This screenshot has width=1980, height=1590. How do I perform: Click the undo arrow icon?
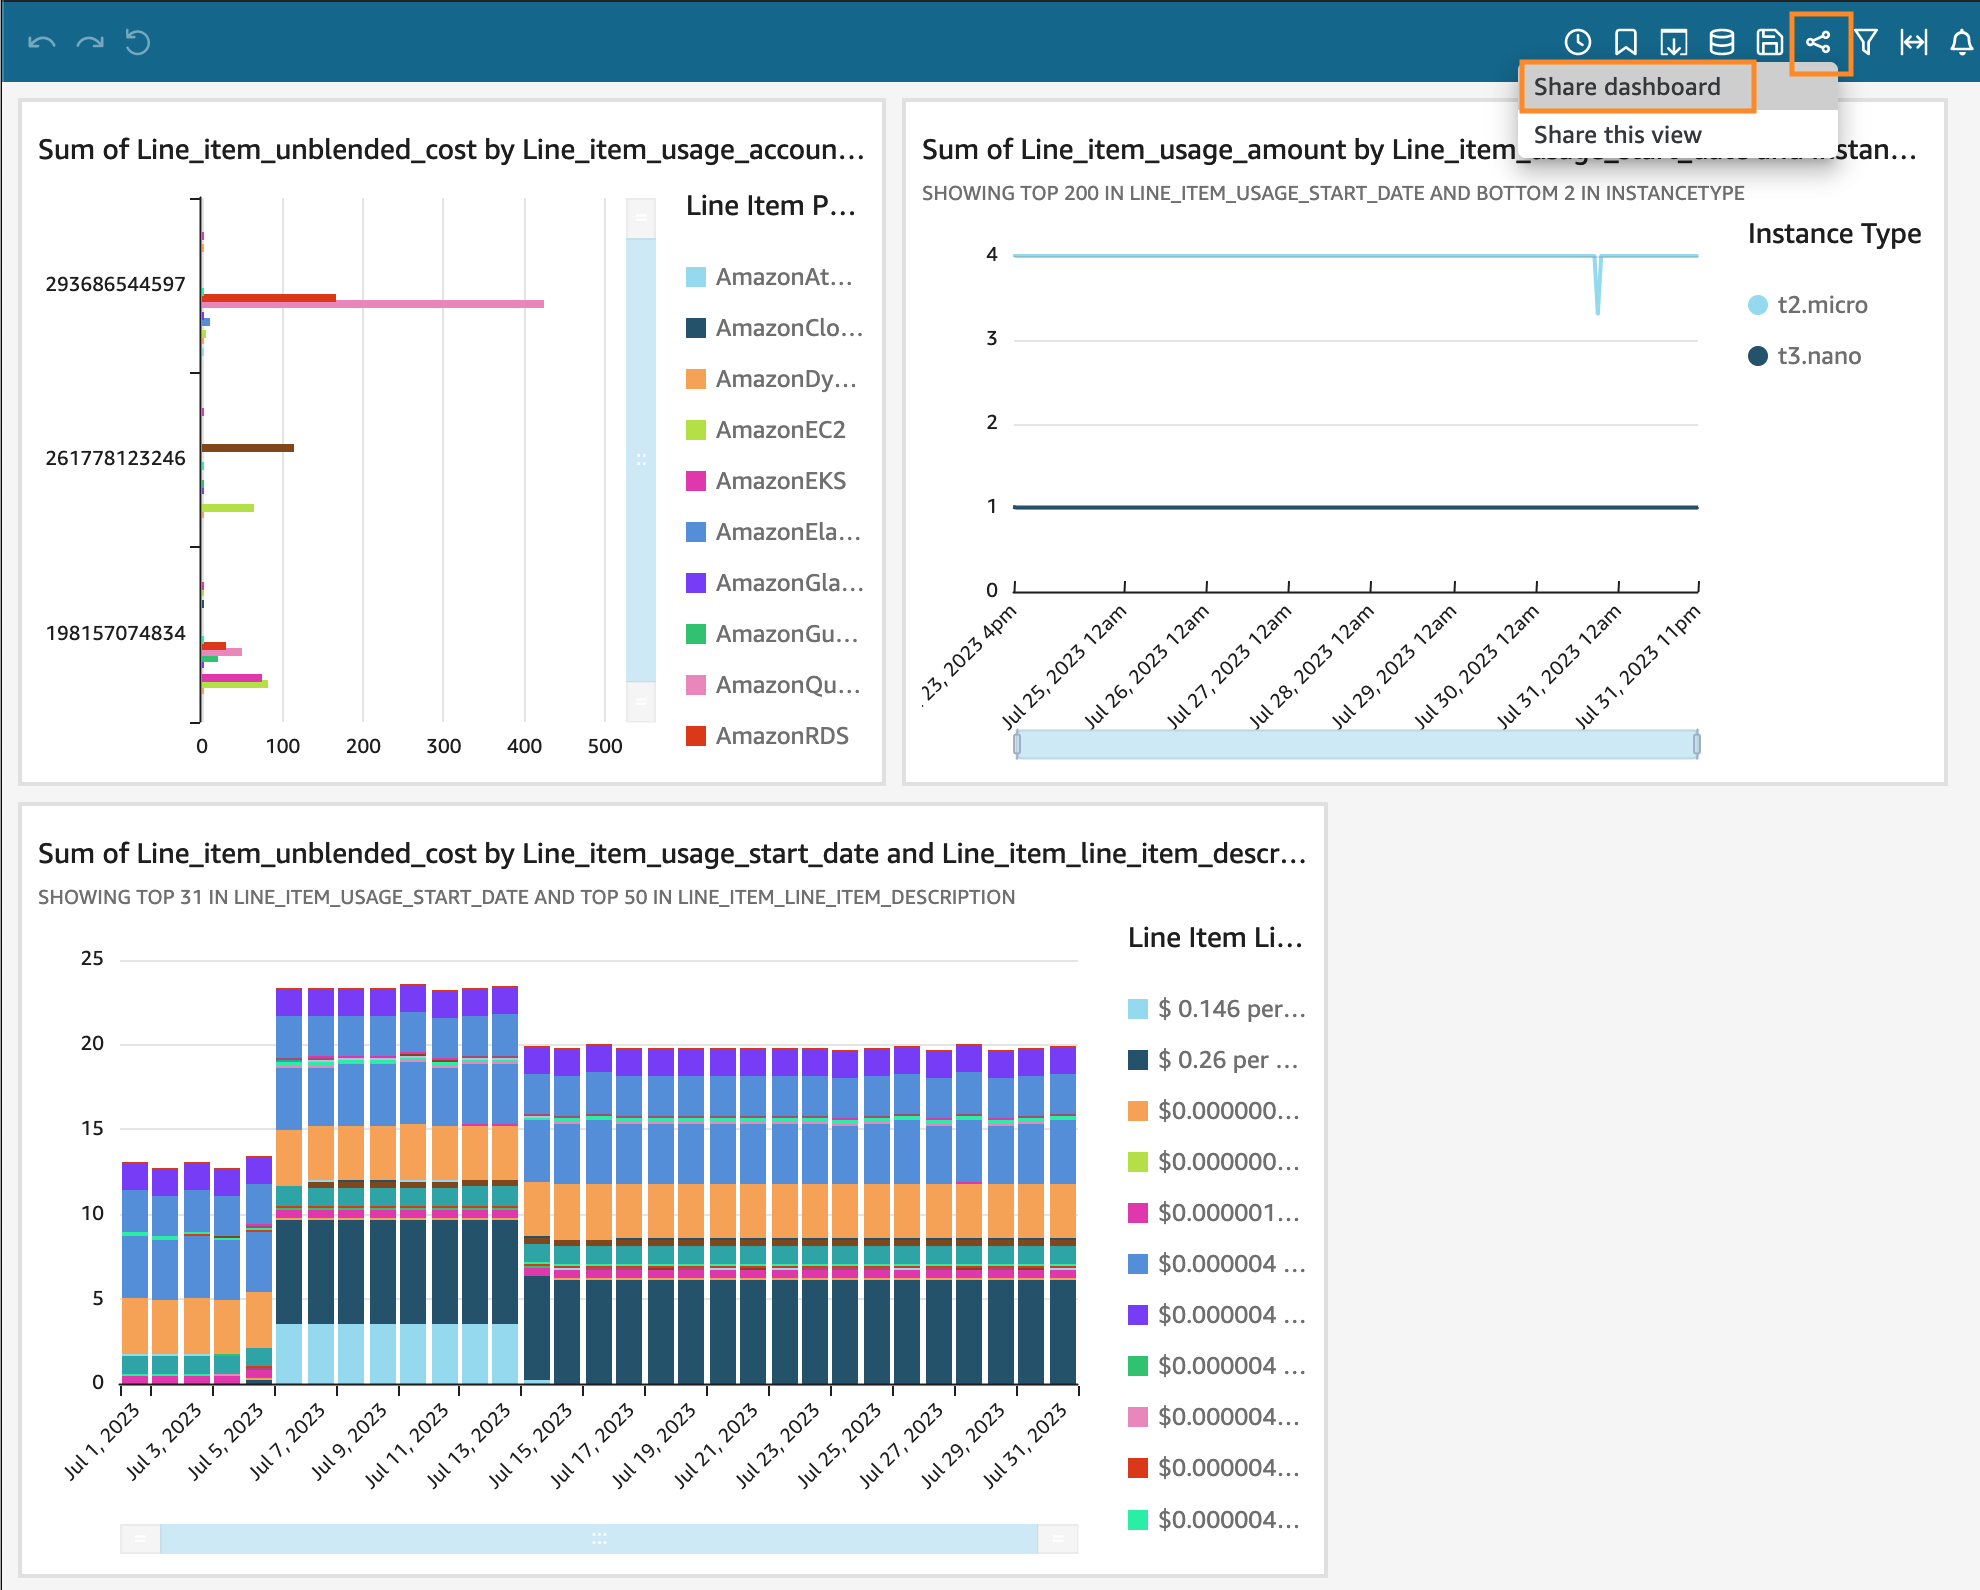coord(42,42)
